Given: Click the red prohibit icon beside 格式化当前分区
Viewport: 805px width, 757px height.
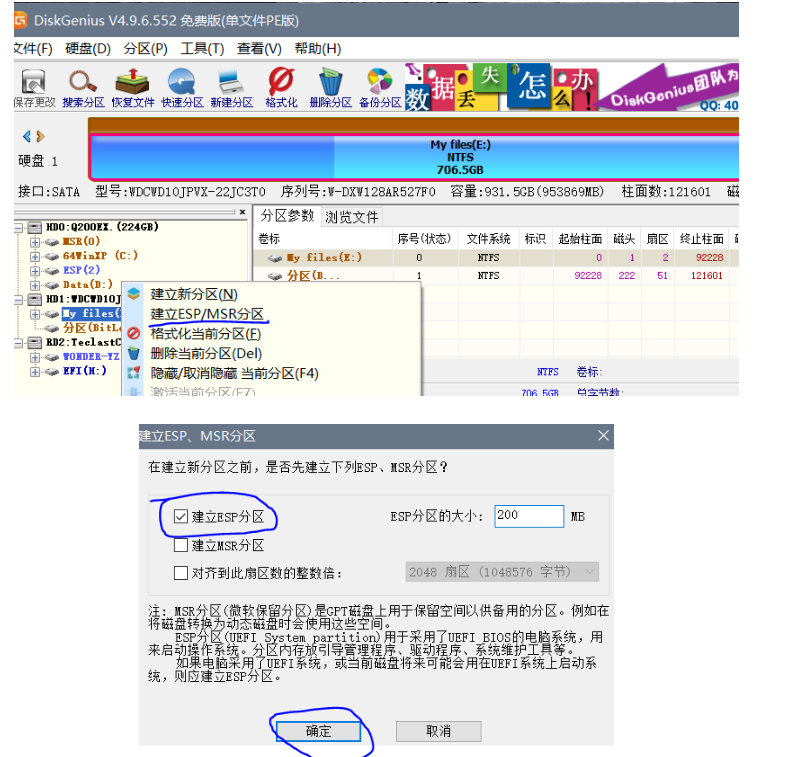Looking at the screenshot, I should pyautogui.click(x=133, y=334).
